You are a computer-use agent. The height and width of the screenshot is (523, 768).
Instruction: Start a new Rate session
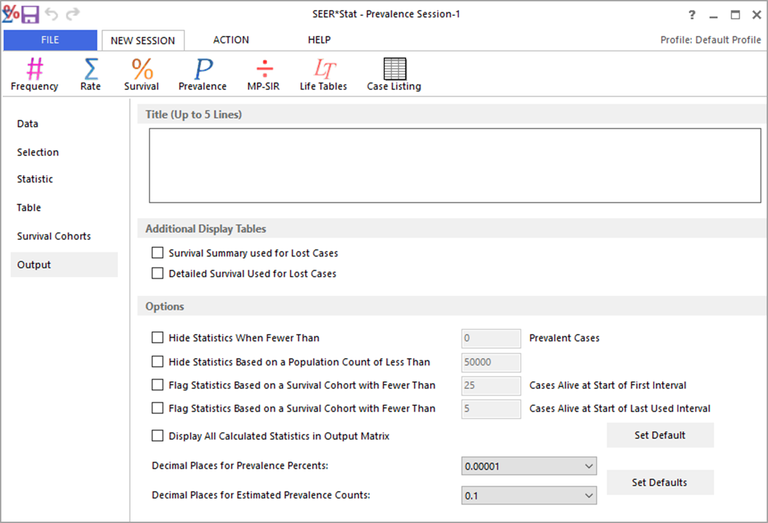tap(90, 75)
